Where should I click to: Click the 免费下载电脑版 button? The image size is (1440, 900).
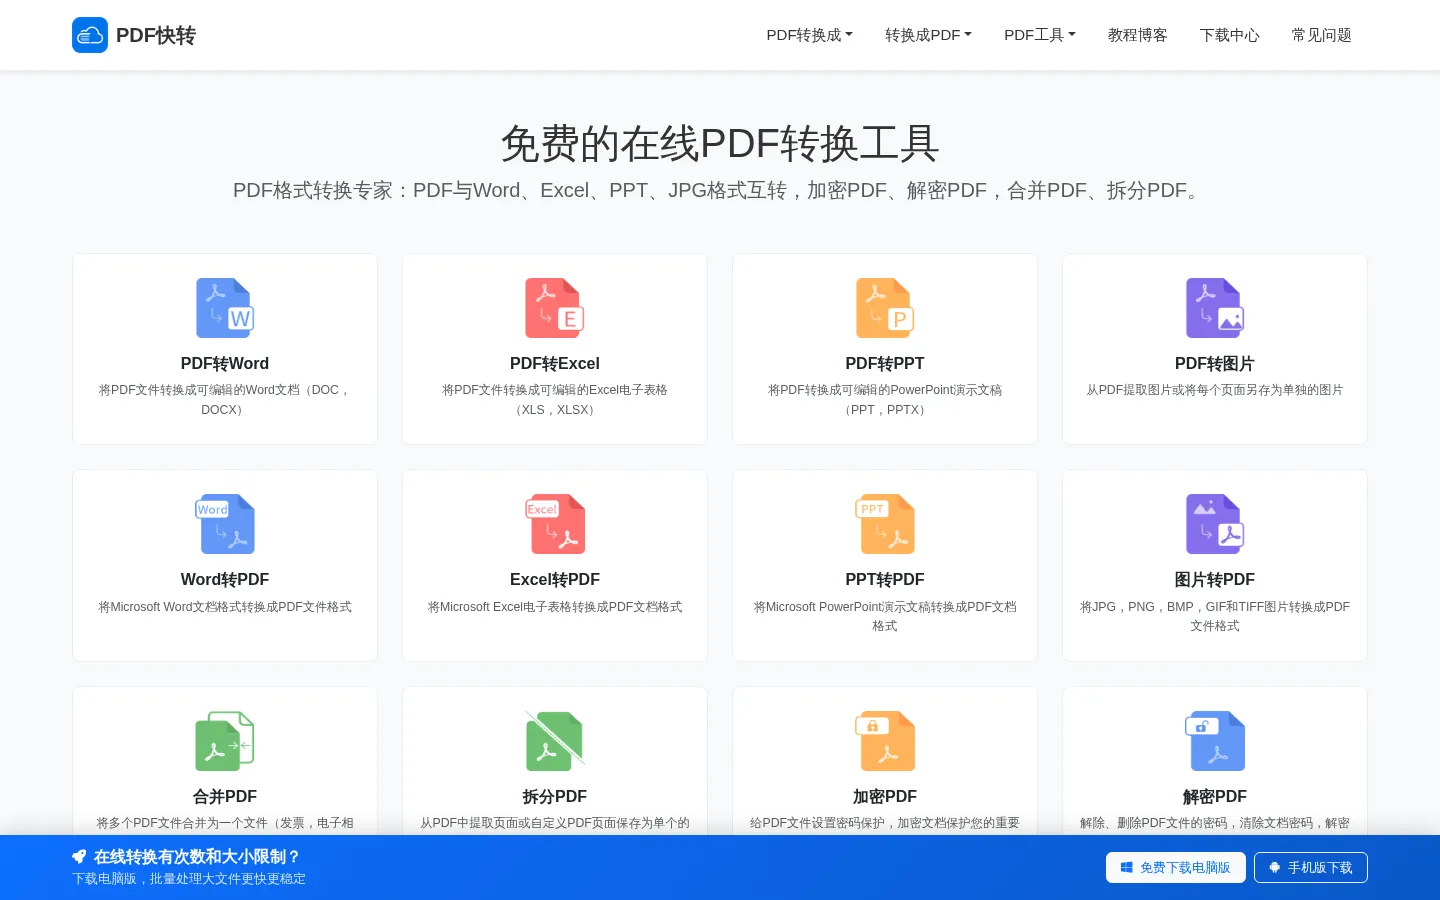tap(1176, 867)
